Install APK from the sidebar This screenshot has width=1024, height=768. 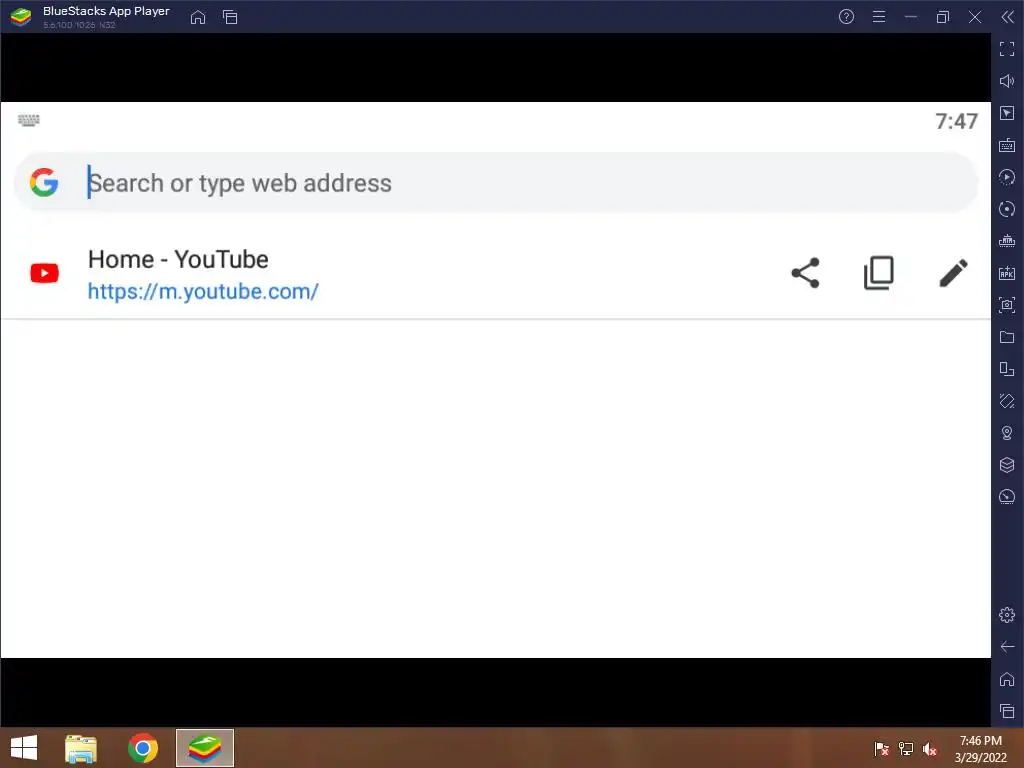click(1007, 273)
